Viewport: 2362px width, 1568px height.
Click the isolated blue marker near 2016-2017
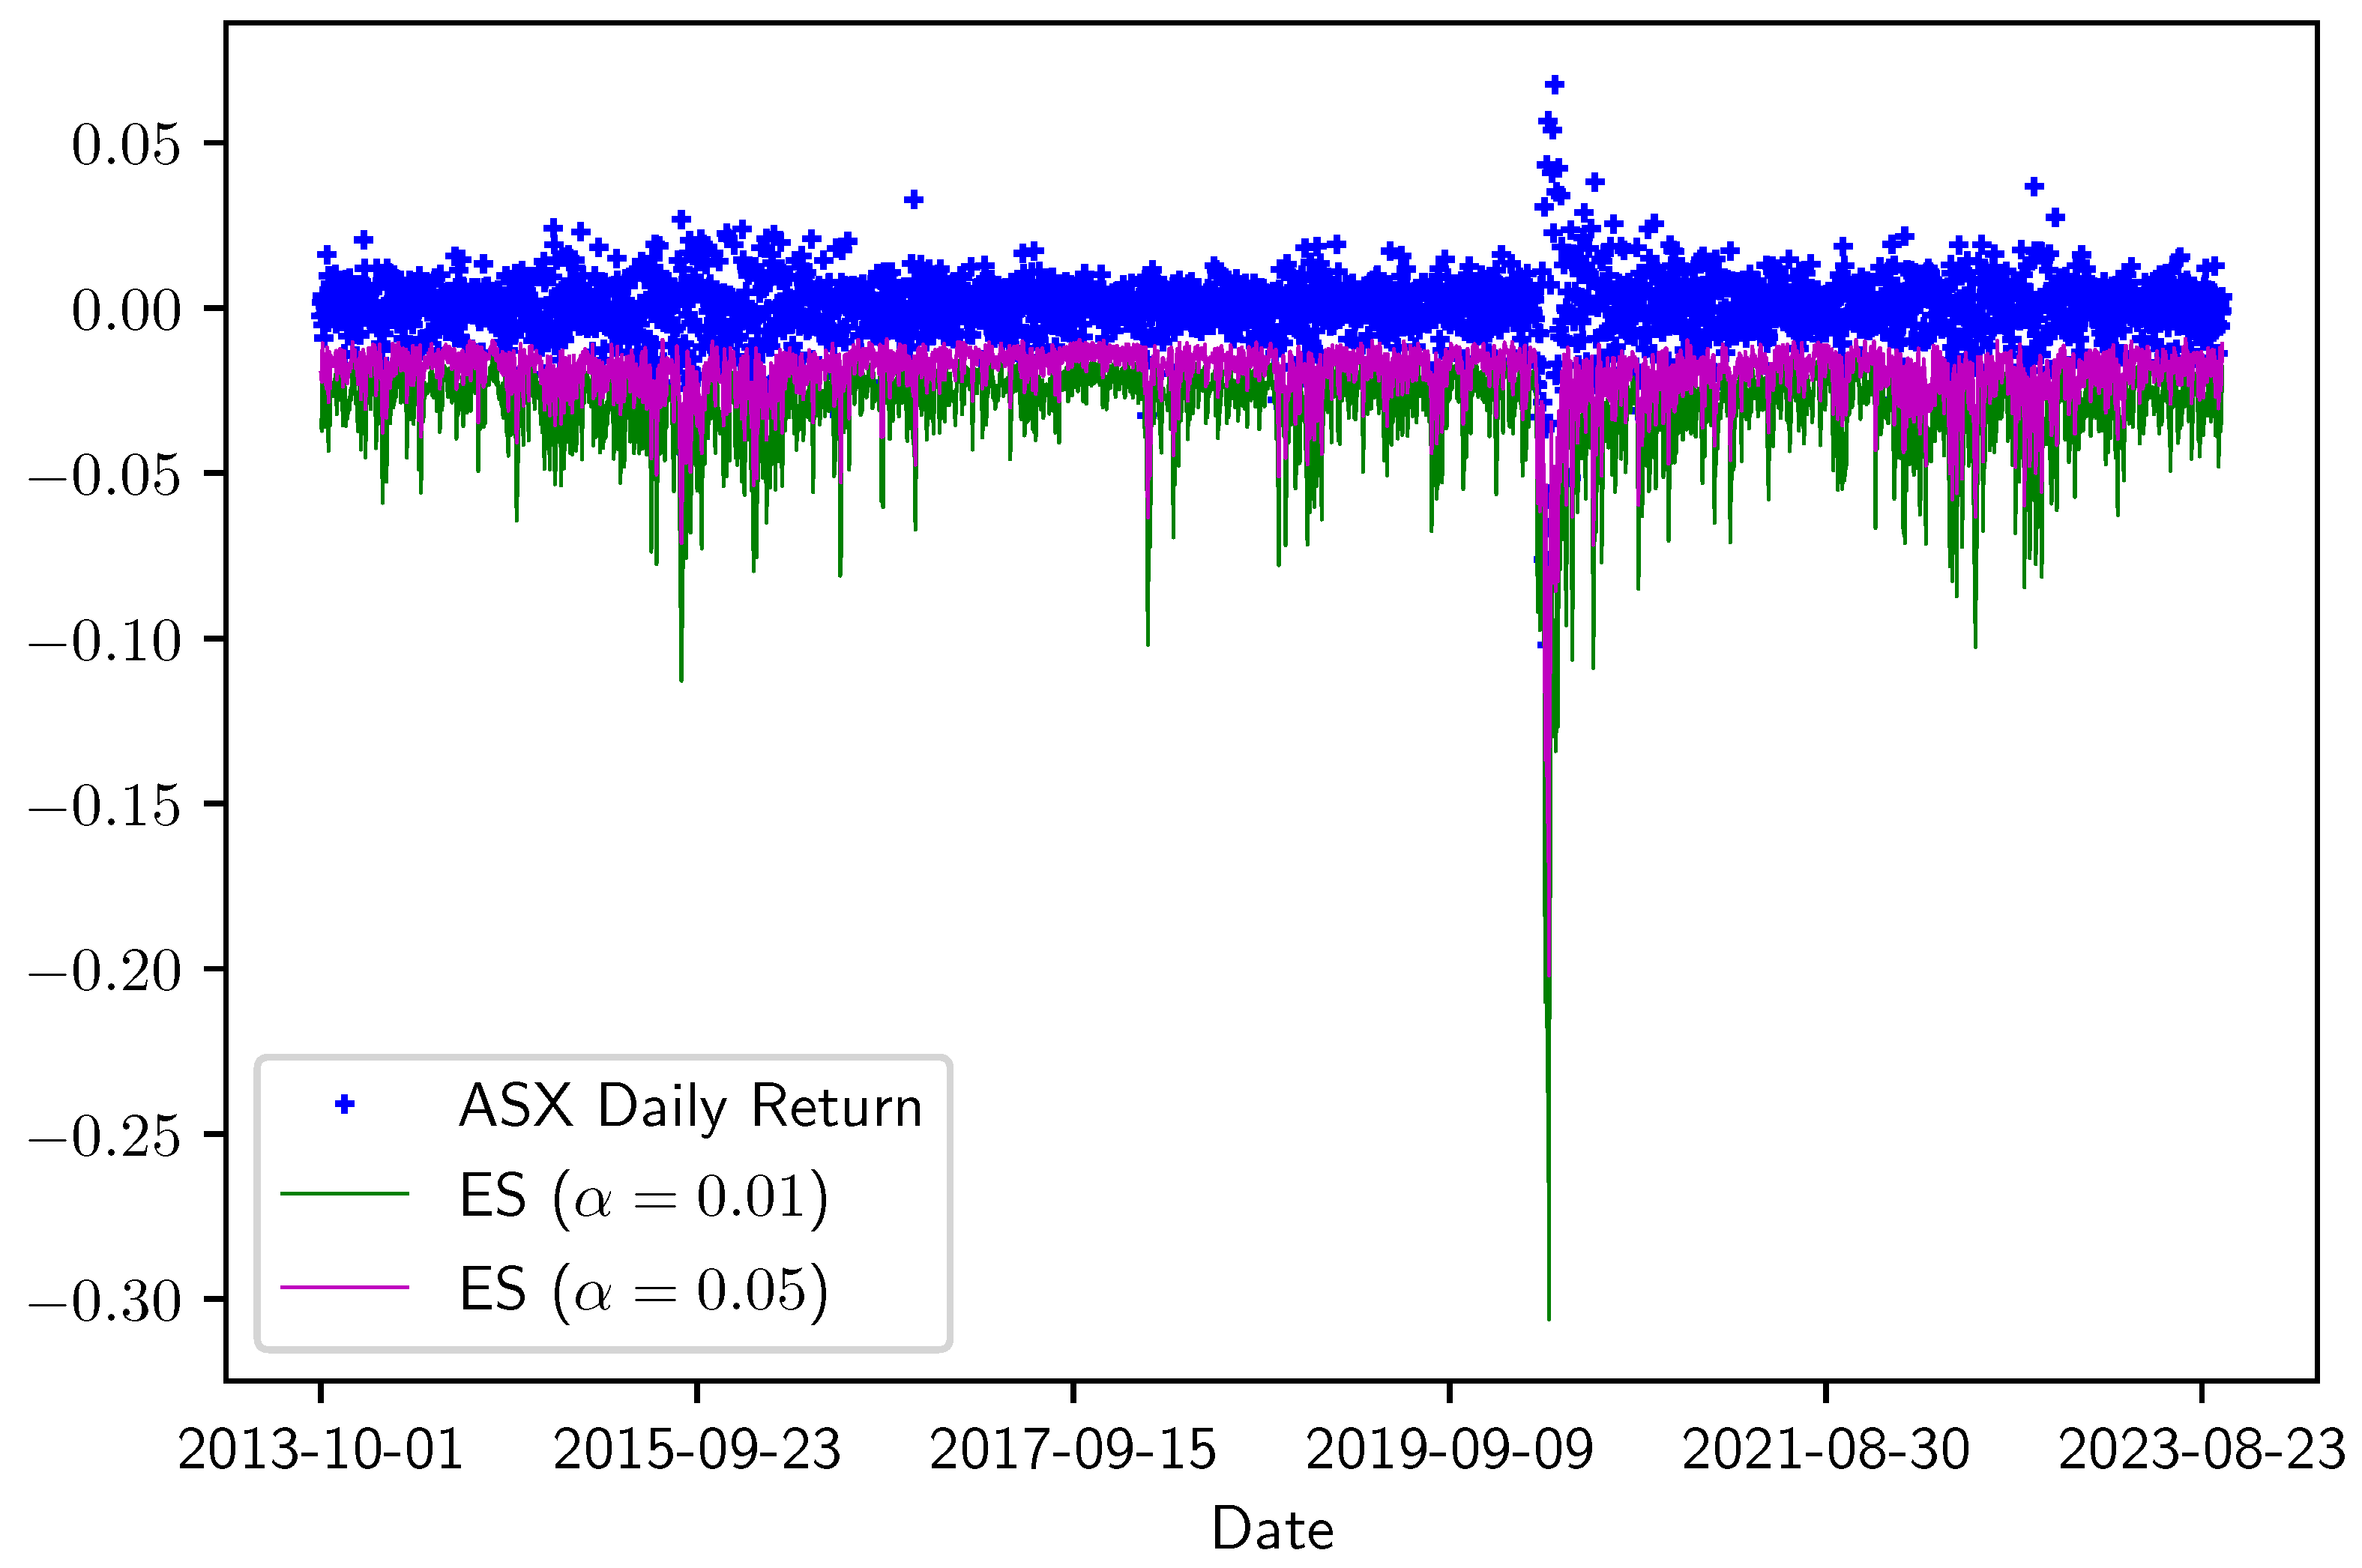pos(913,200)
